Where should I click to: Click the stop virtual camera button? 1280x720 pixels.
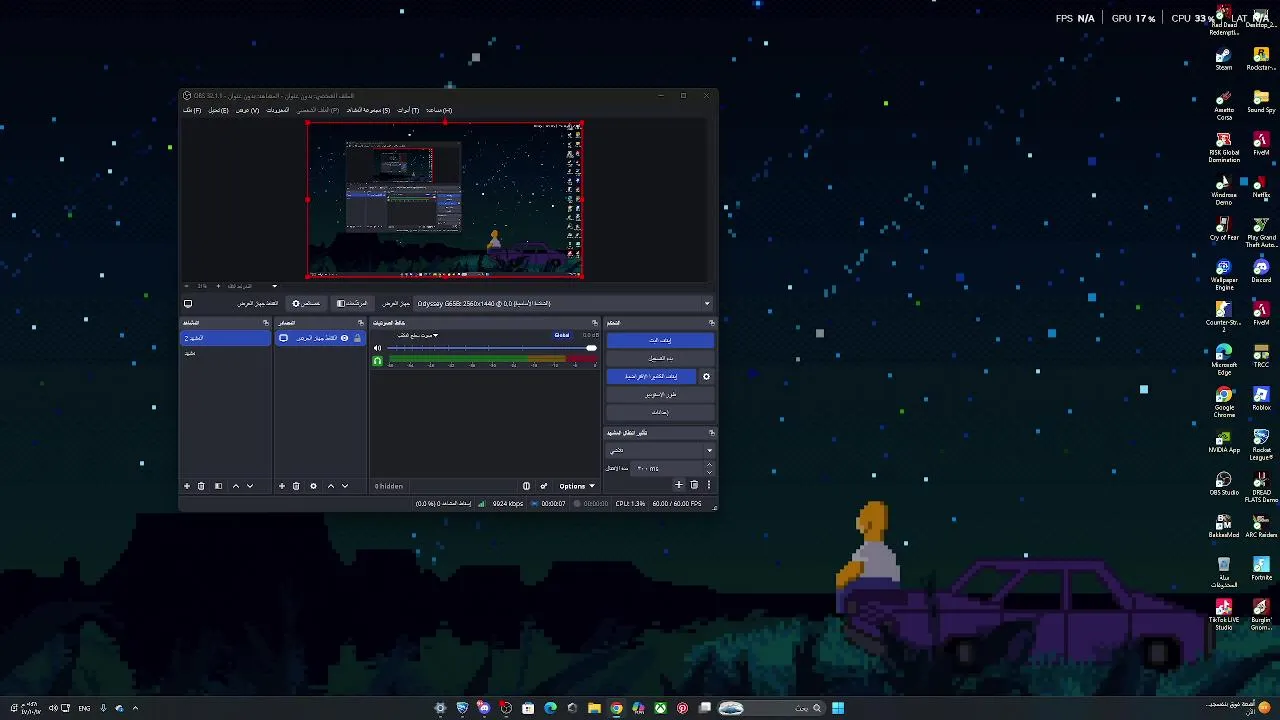[x=651, y=377]
